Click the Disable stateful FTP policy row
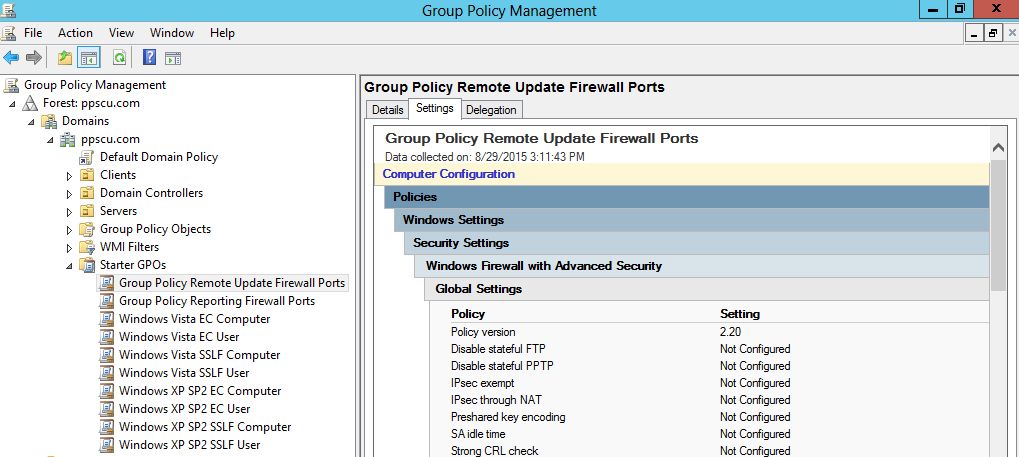The image size is (1019, 457). pos(719,349)
